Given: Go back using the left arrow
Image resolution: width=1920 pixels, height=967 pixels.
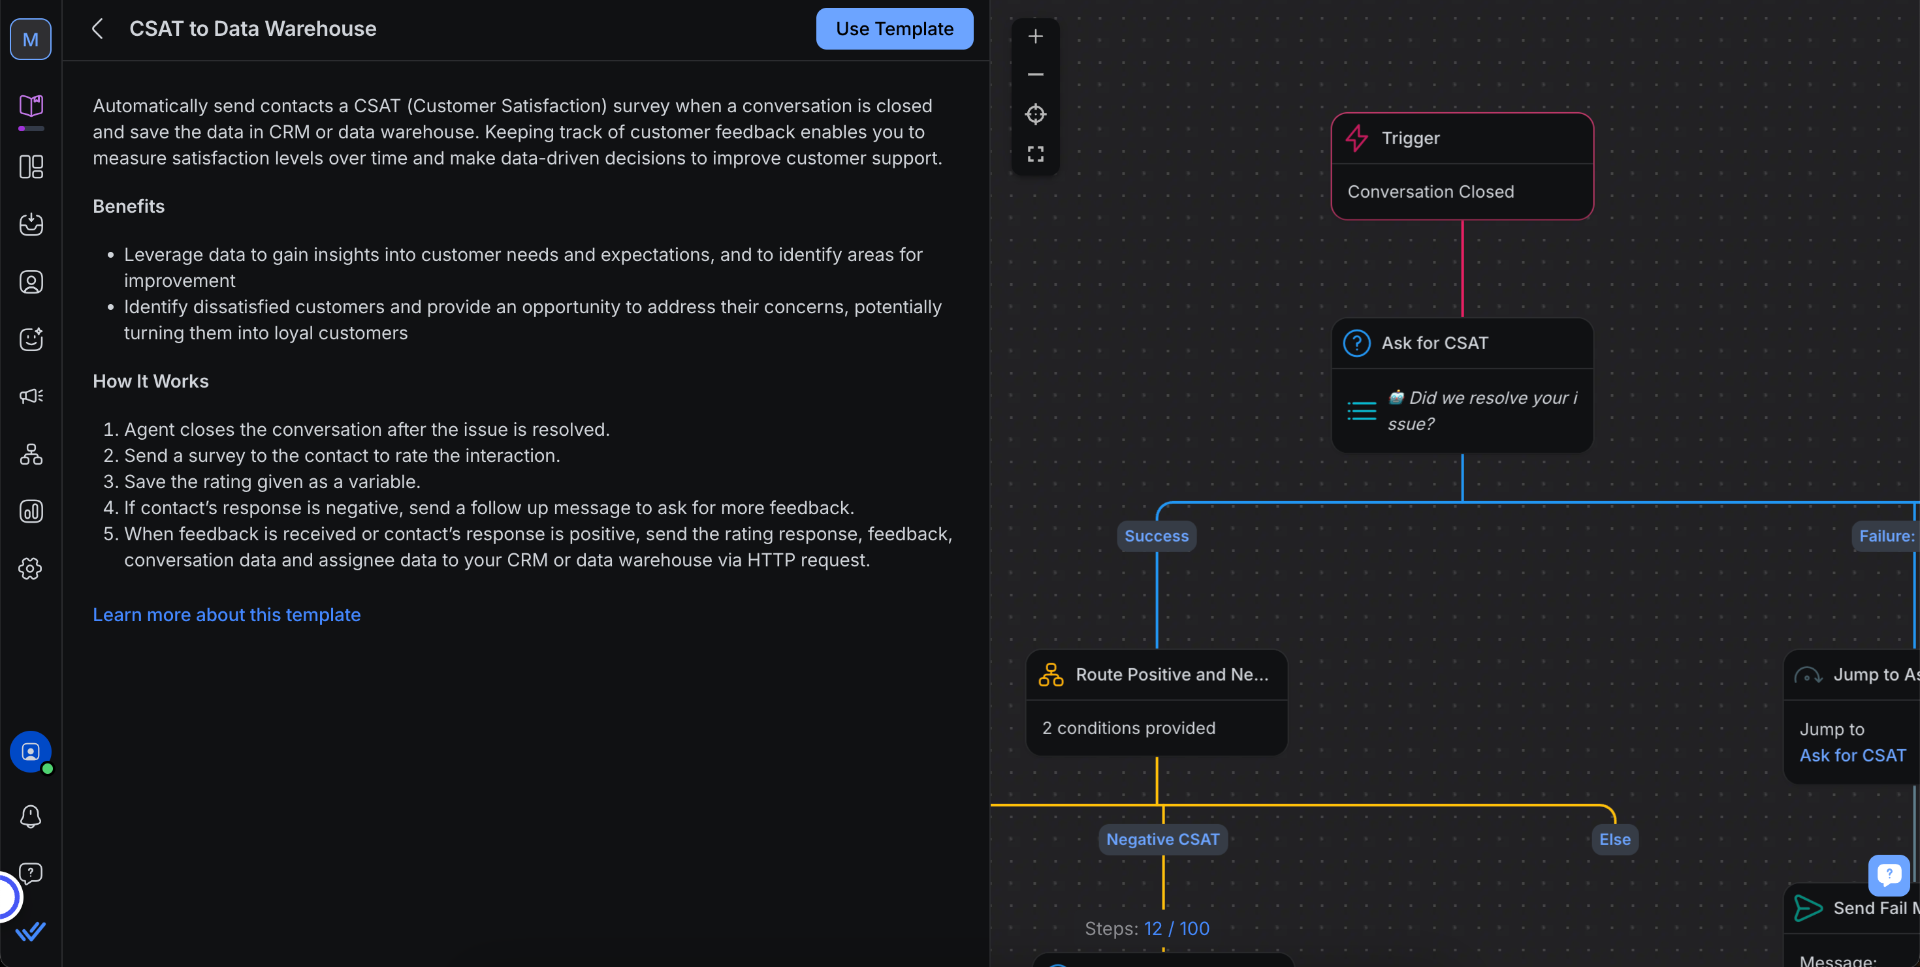Looking at the screenshot, I should [98, 29].
